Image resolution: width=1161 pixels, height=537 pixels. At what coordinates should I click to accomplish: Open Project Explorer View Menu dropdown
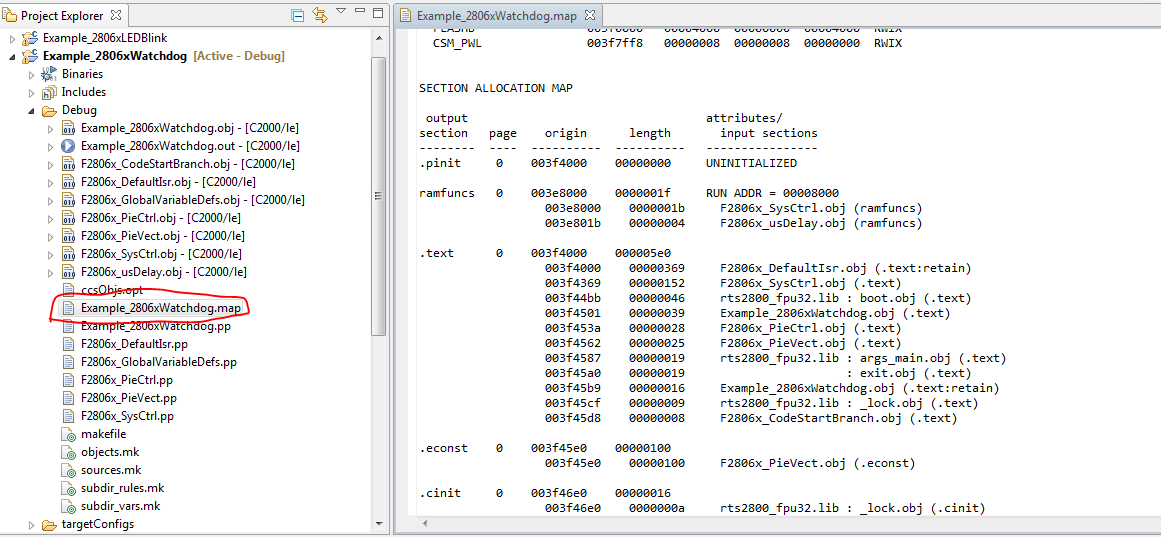point(341,11)
